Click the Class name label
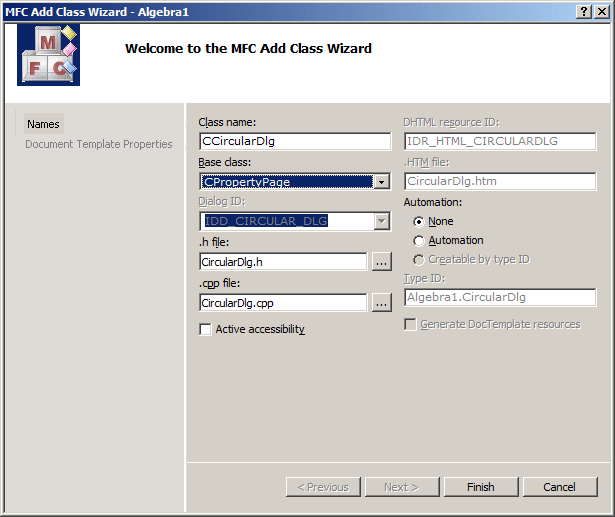 pos(227,122)
